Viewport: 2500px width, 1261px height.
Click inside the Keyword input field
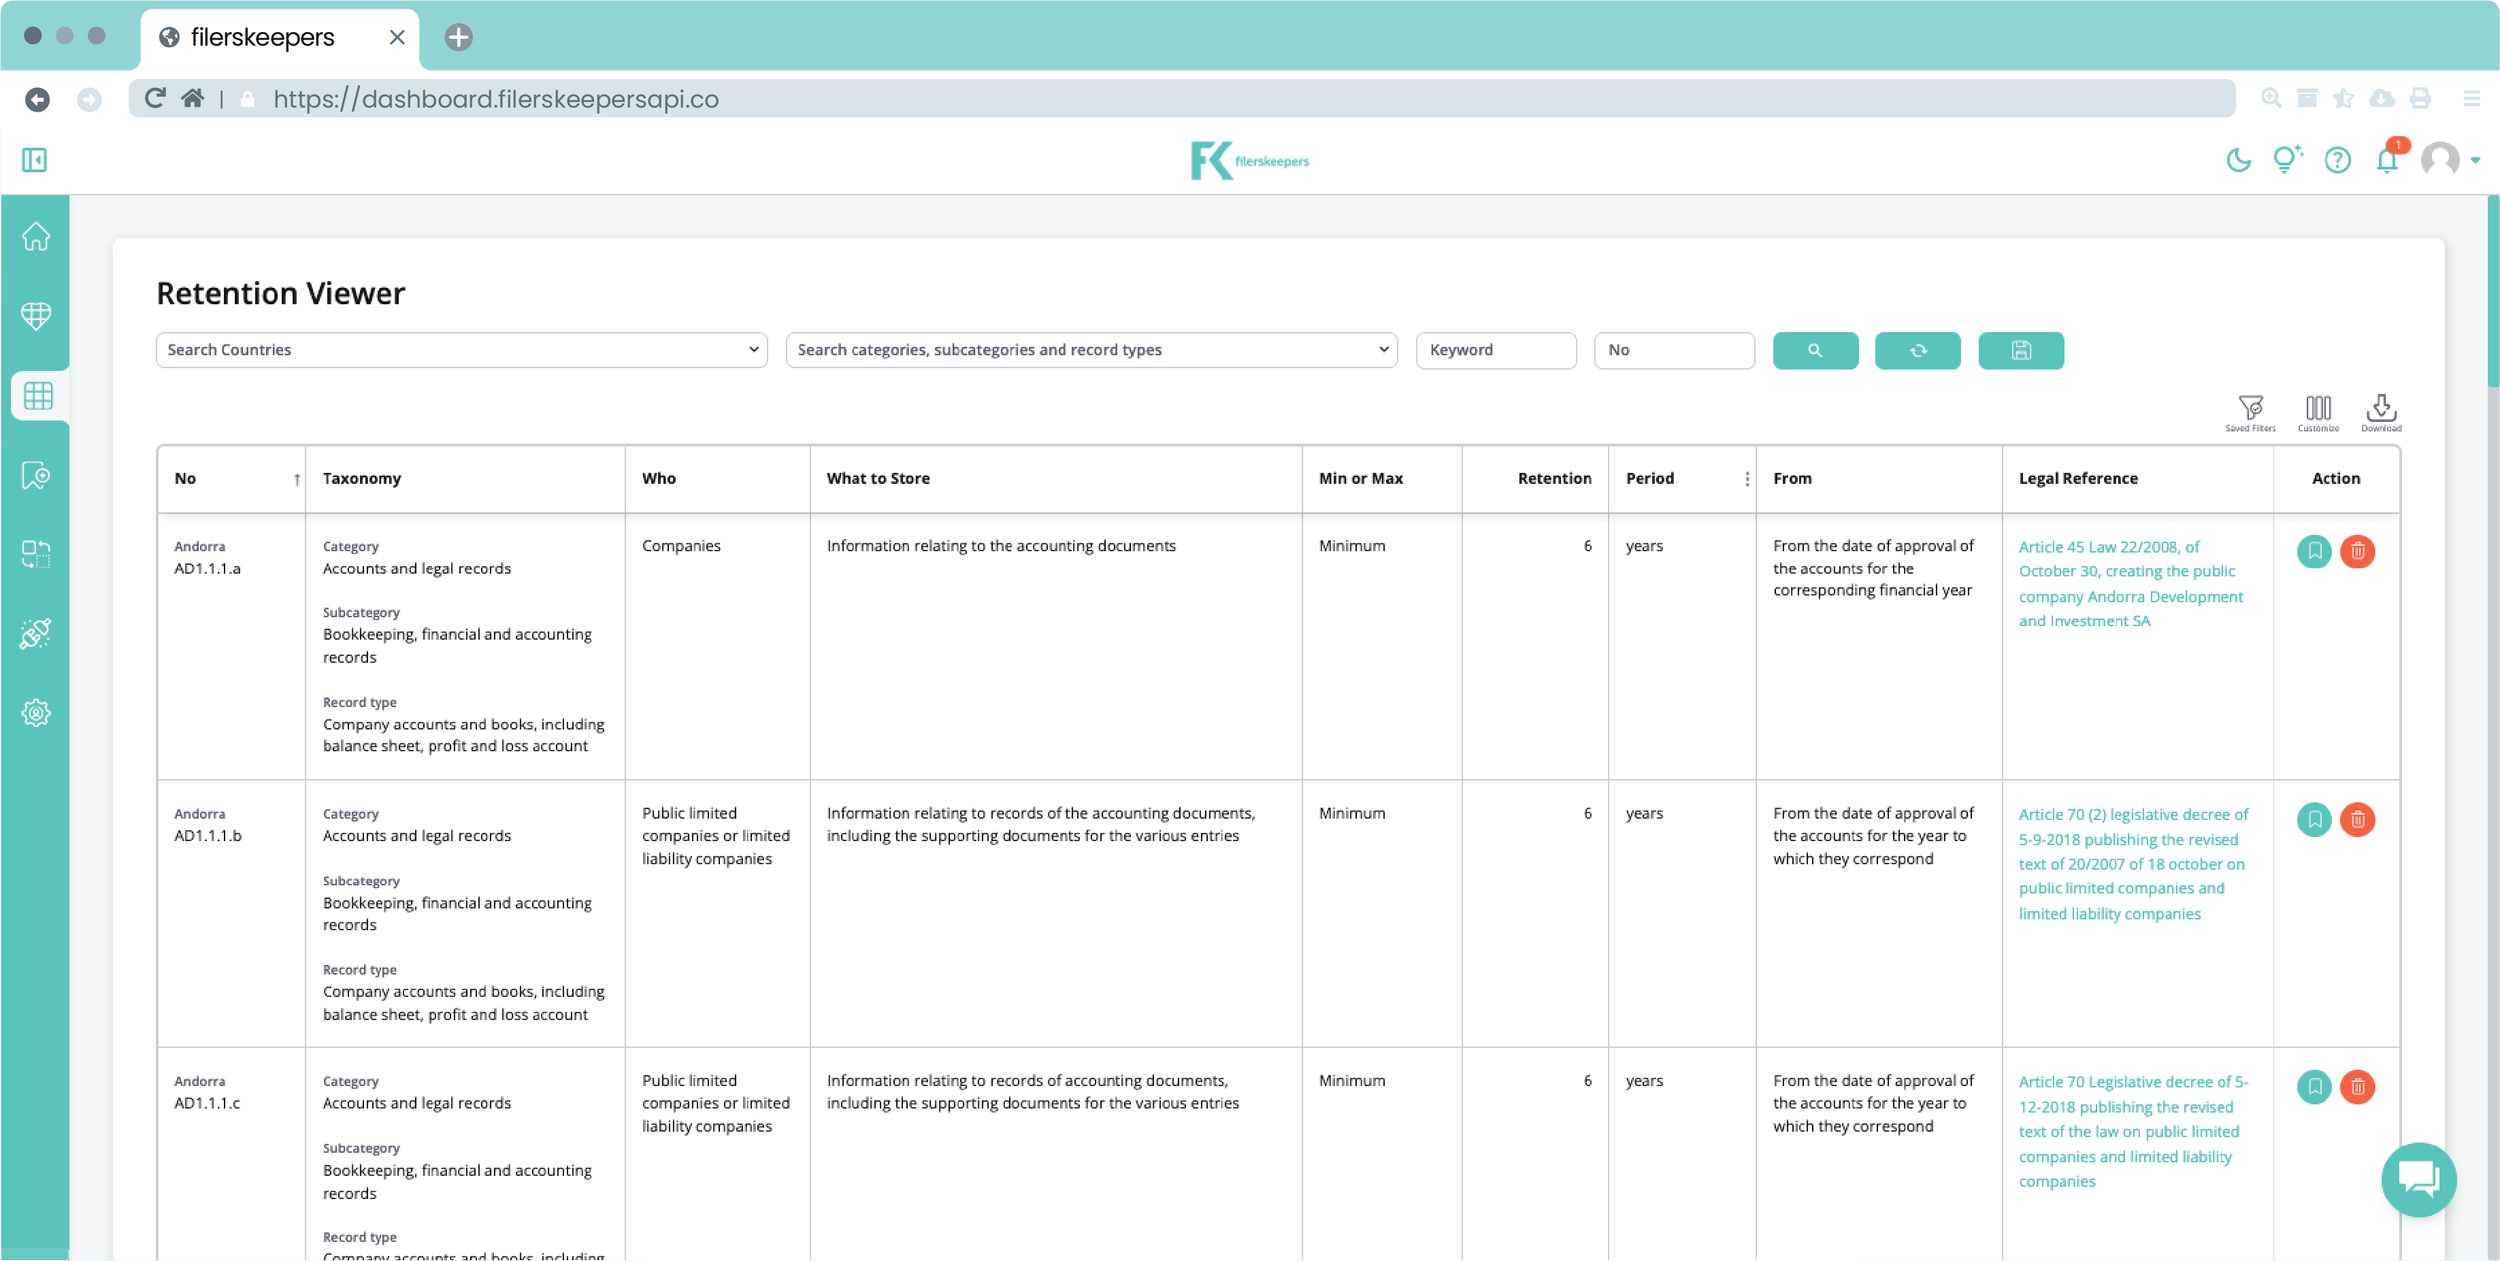(1496, 350)
